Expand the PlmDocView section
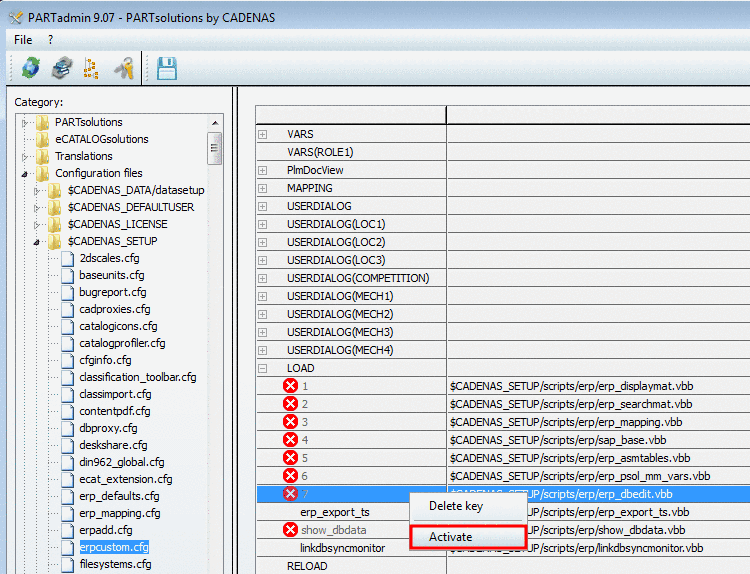This screenshot has height=574, width=750. point(263,170)
